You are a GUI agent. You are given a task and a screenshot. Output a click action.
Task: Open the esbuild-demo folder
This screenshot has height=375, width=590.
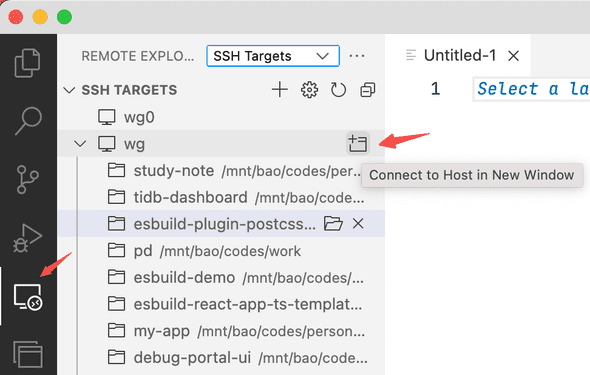[221, 278]
